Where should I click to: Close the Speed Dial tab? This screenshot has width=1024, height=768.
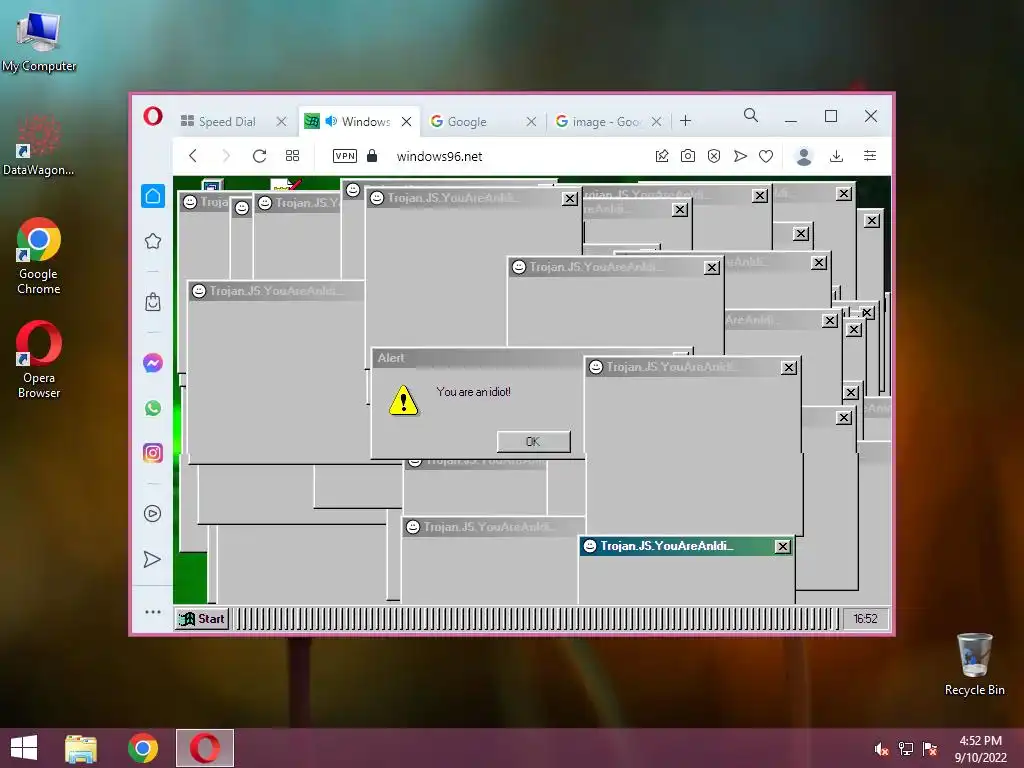(281, 121)
